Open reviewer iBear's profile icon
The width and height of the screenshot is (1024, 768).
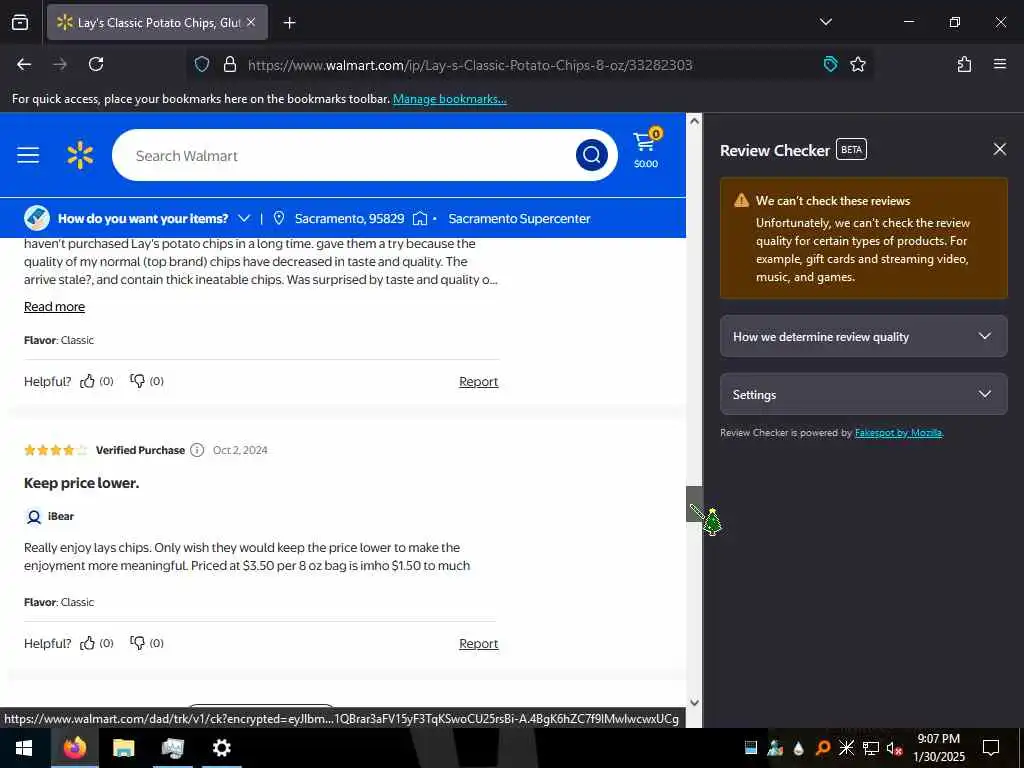33,517
